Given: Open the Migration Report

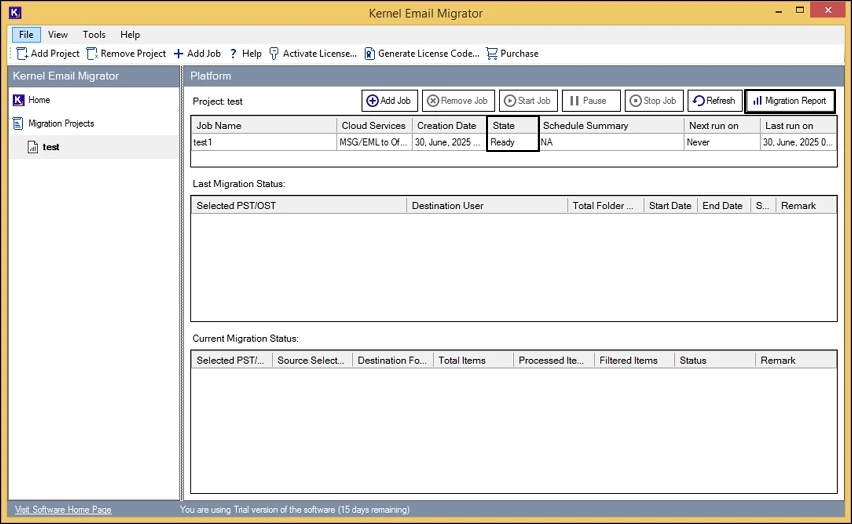Looking at the screenshot, I should pyautogui.click(x=790, y=101).
